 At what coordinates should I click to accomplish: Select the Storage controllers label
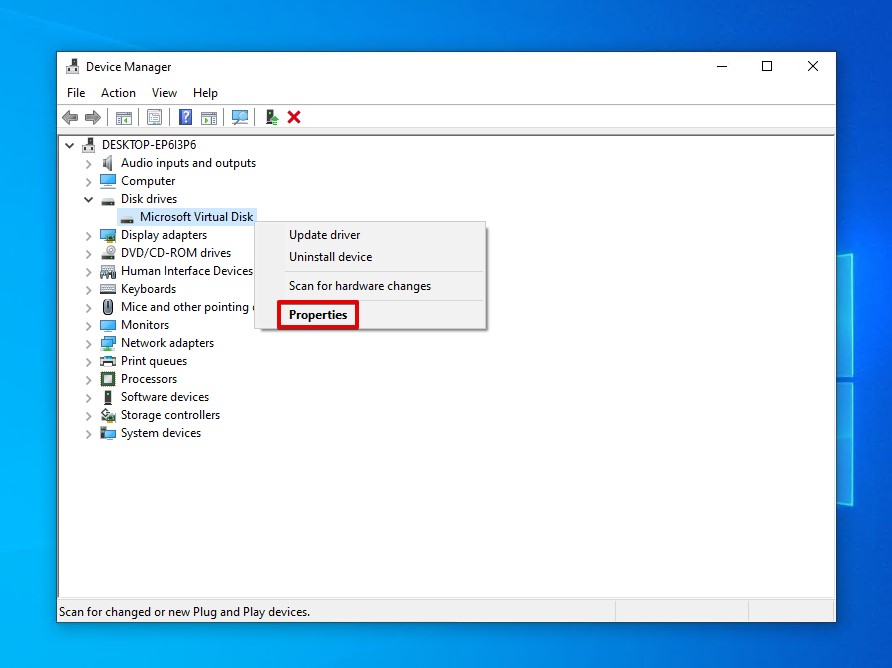[x=170, y=415]
